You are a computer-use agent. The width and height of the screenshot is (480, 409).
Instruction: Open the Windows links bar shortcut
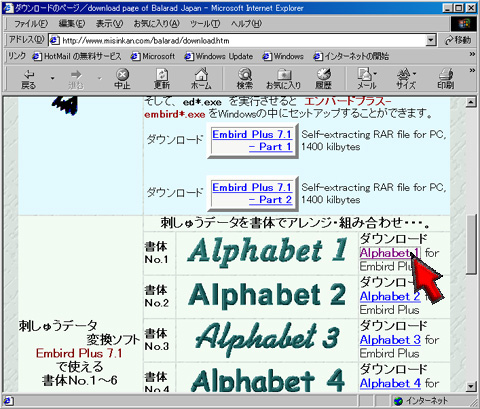(x=283, y=56)
